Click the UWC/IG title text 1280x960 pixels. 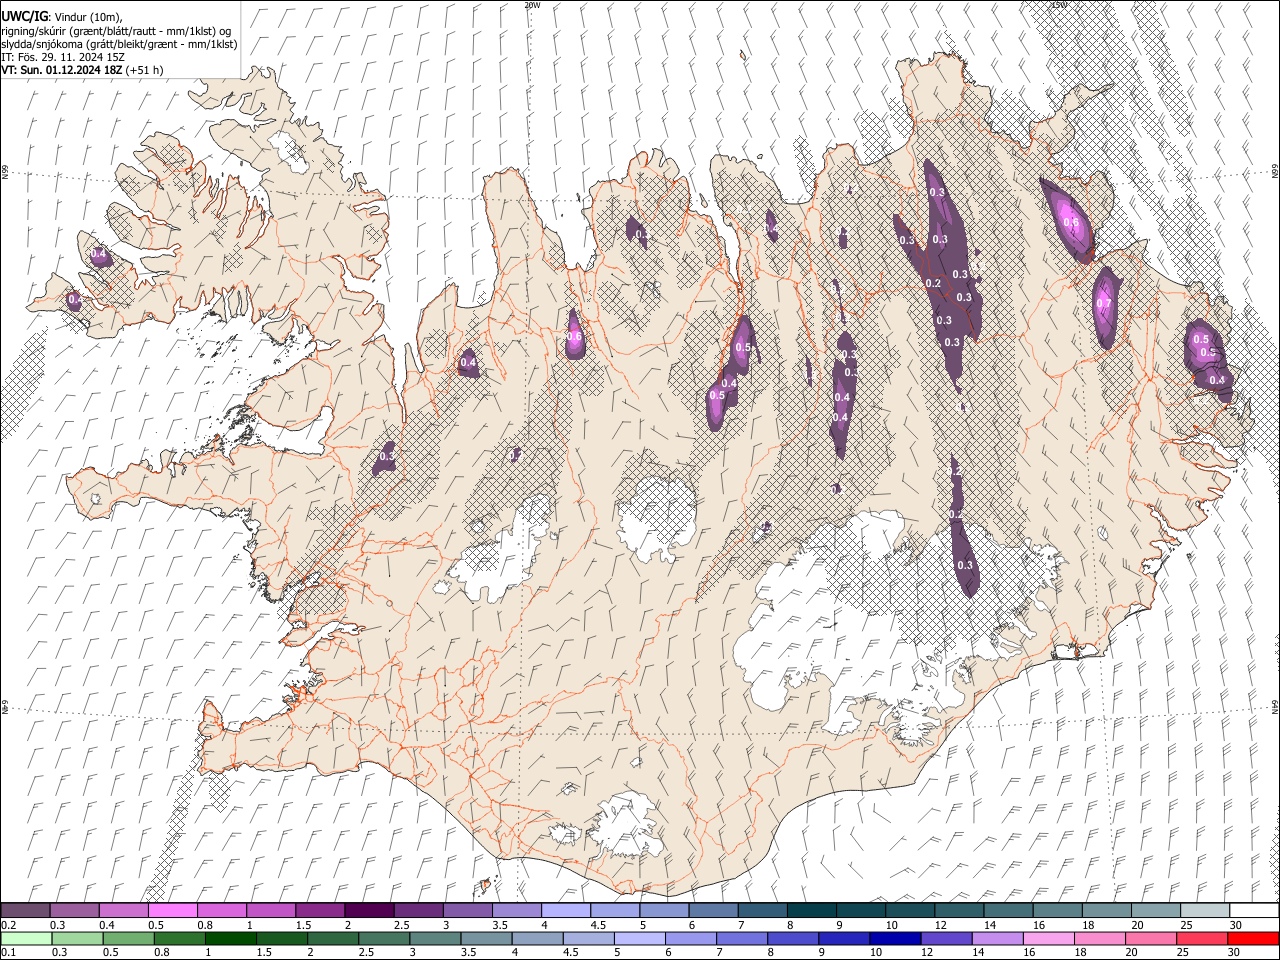[x=24, y=17]
